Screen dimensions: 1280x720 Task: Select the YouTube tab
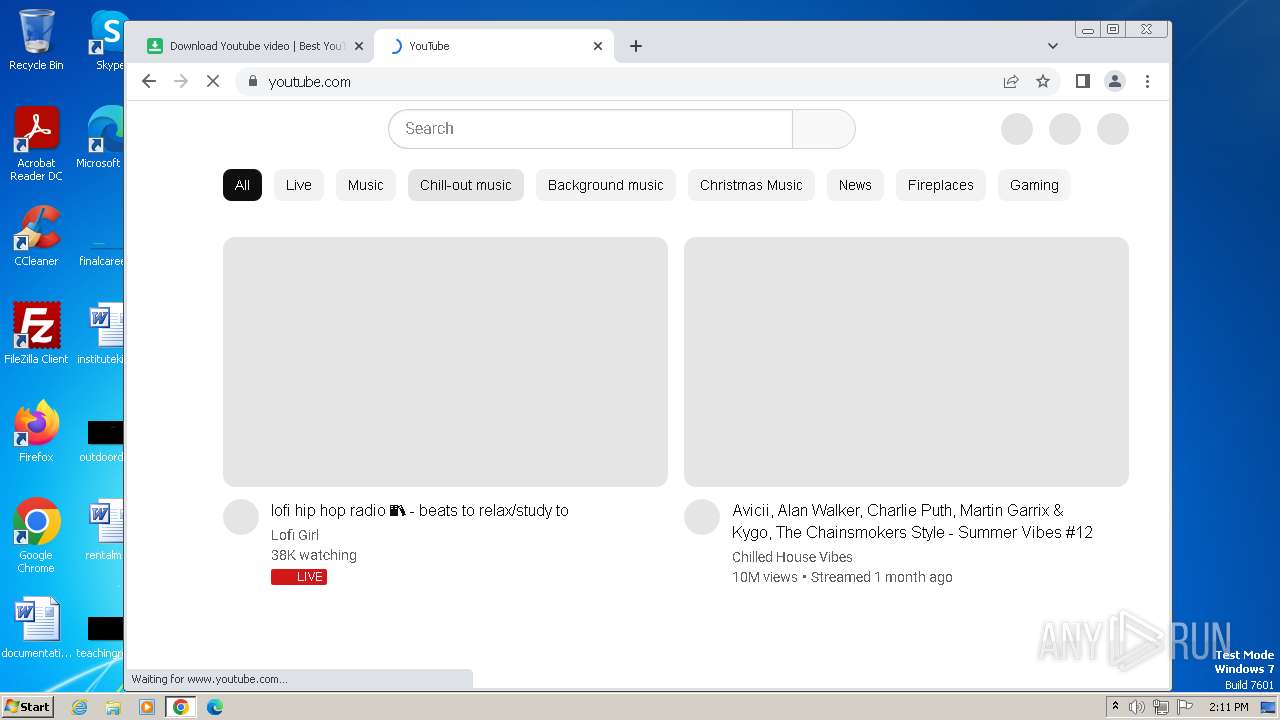point(494,46)
